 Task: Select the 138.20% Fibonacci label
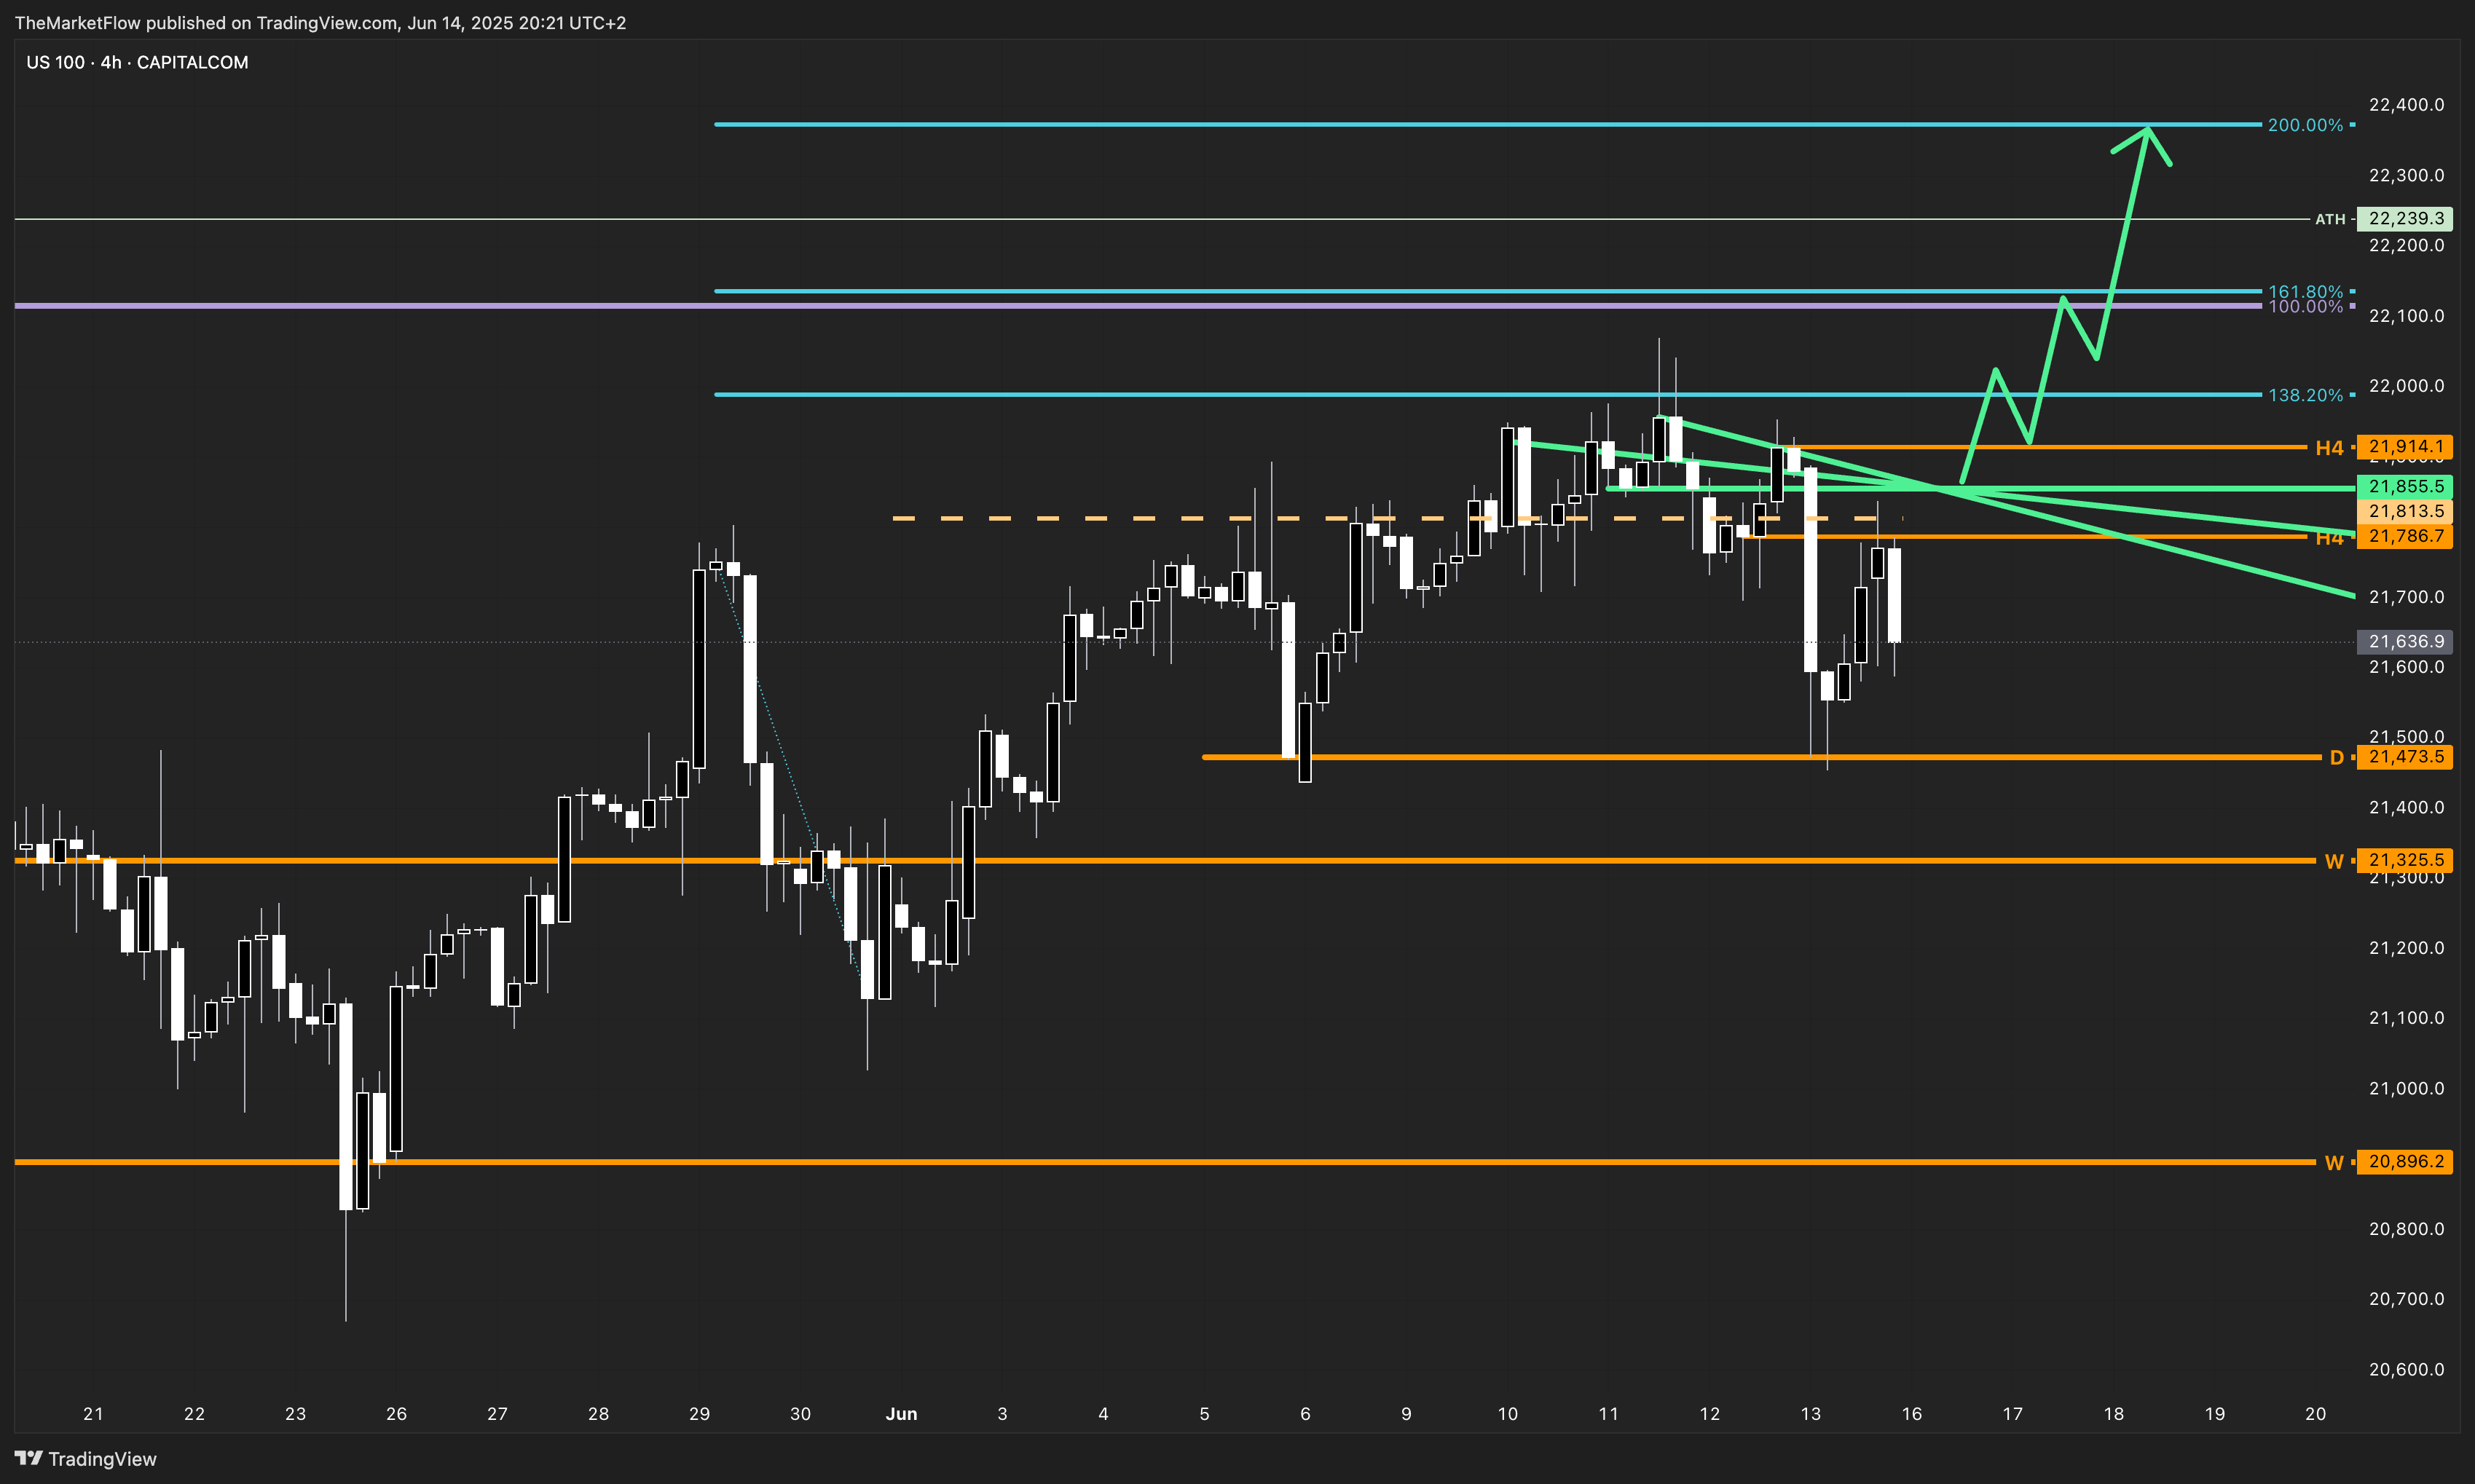point(2305,395)
